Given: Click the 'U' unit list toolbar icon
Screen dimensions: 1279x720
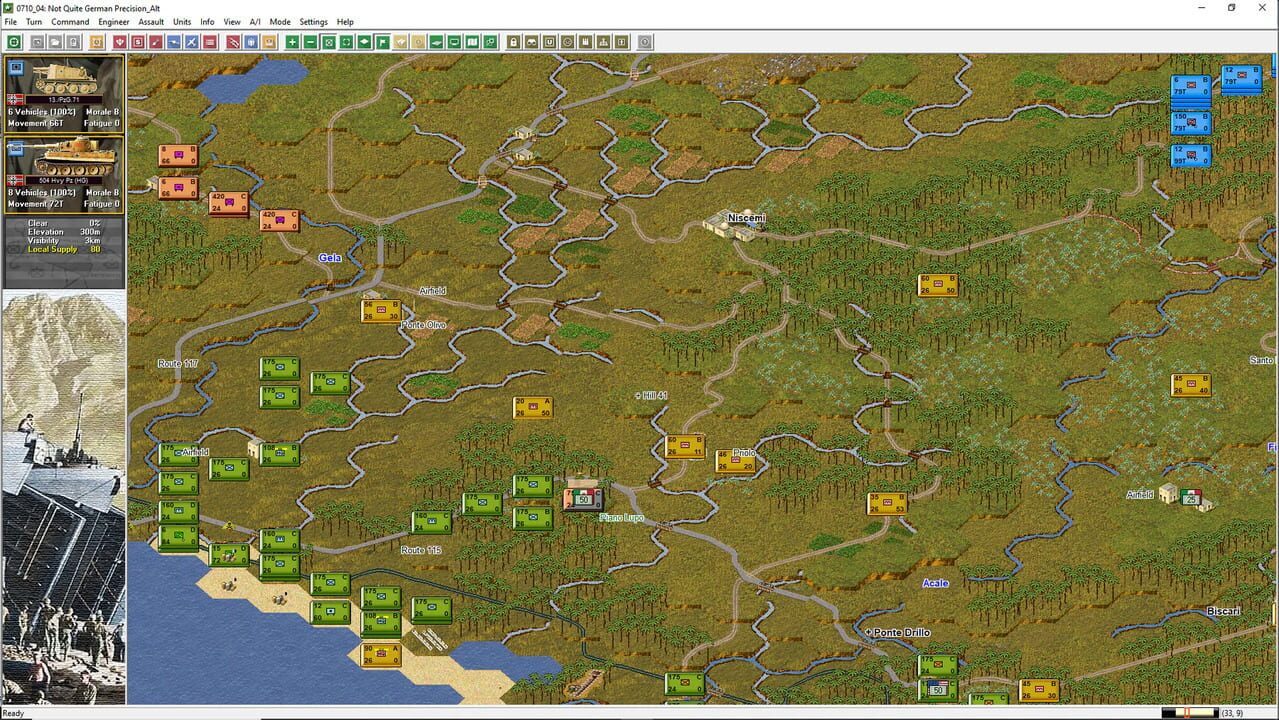Looking at the screenshot, I should tap(550, 42).
